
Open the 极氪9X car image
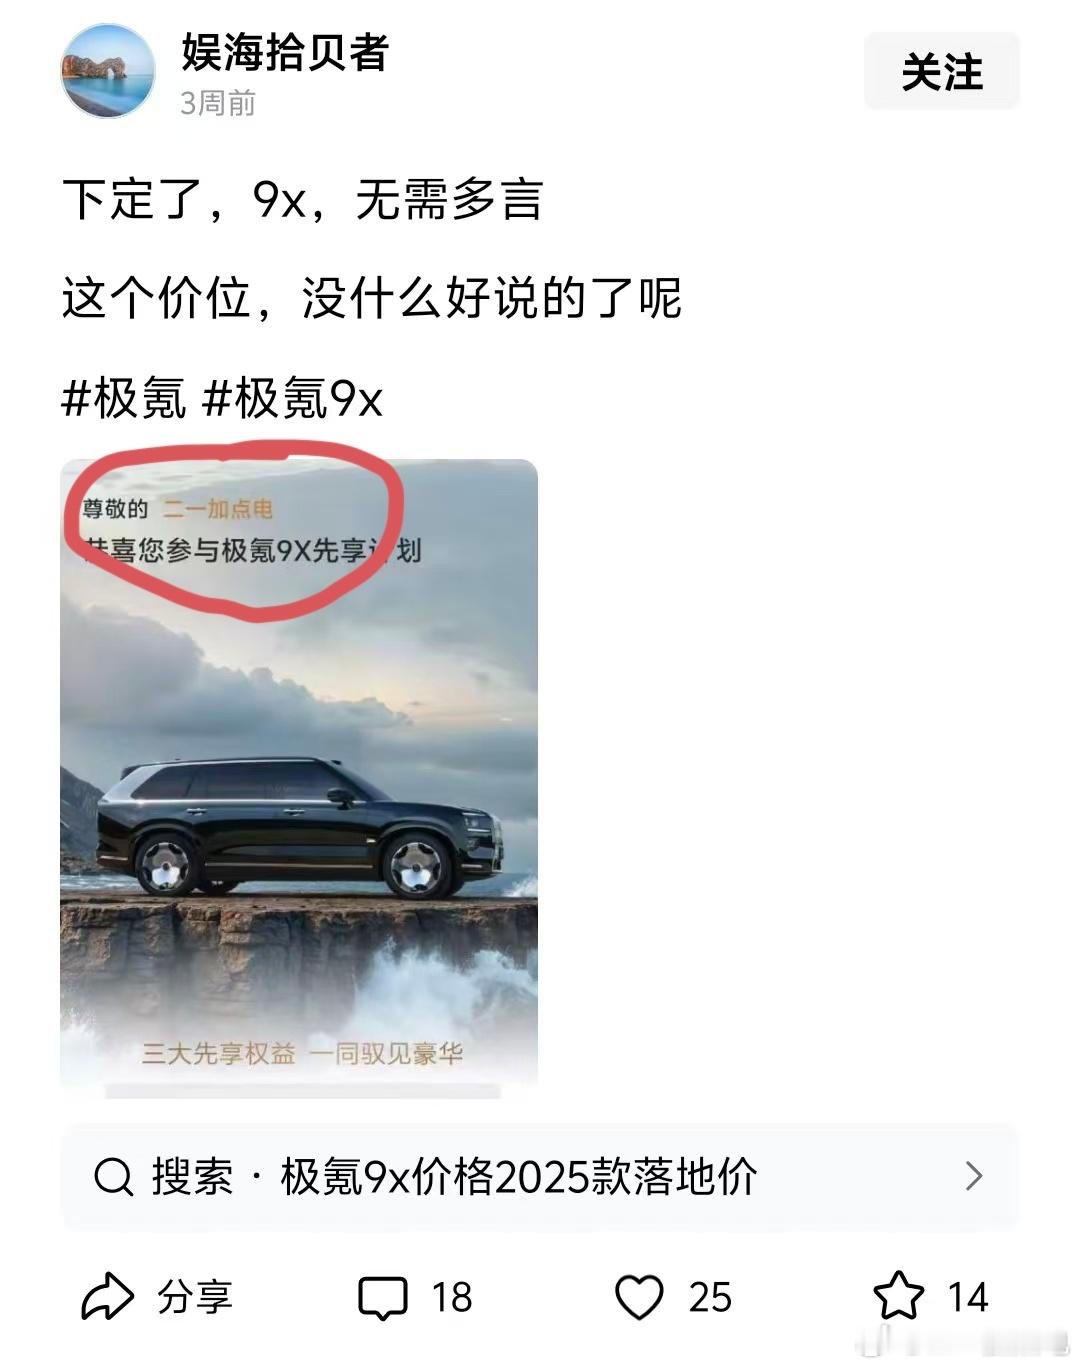coord(299,778)
